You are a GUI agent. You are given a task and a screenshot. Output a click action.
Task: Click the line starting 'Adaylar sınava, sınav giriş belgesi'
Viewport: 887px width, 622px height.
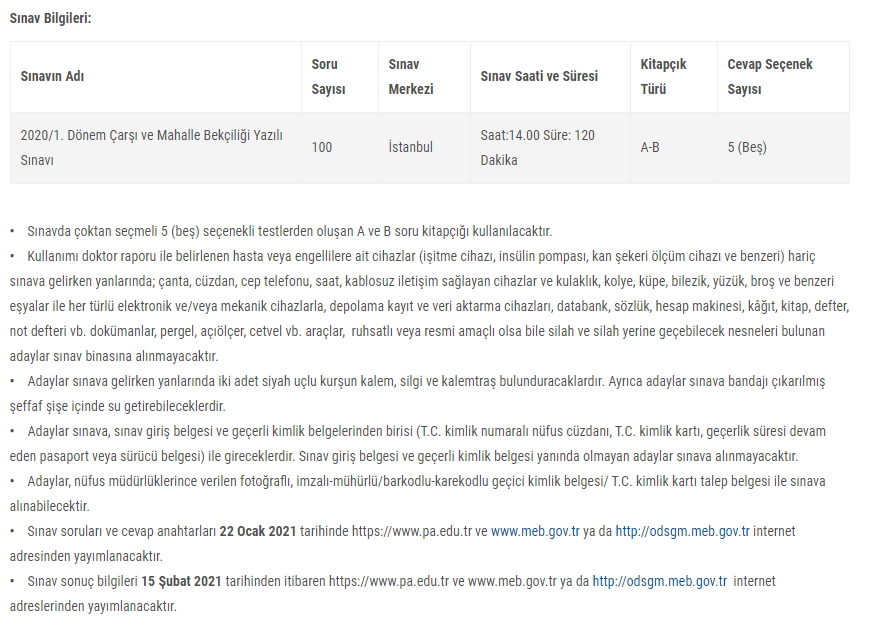point(426,431)
